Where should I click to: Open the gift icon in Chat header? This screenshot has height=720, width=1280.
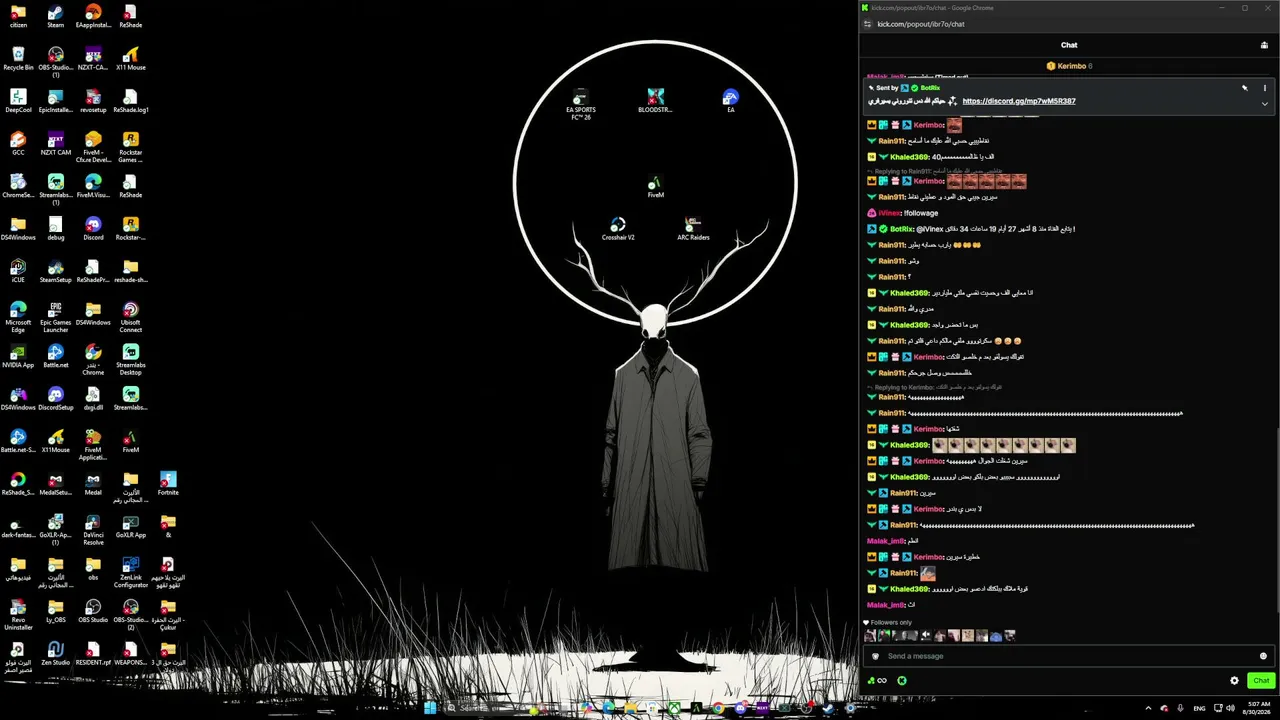click(x=1264, y=45)
